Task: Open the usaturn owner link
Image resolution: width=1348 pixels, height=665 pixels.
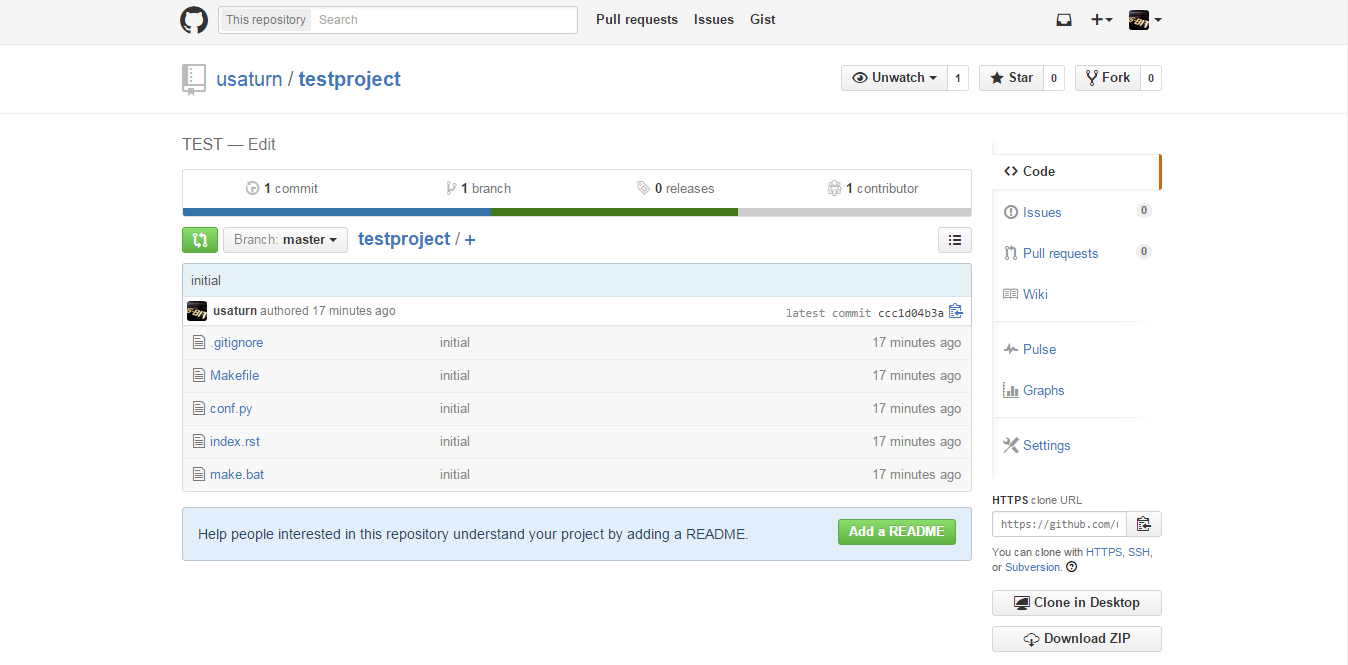Action: point(249,79)
